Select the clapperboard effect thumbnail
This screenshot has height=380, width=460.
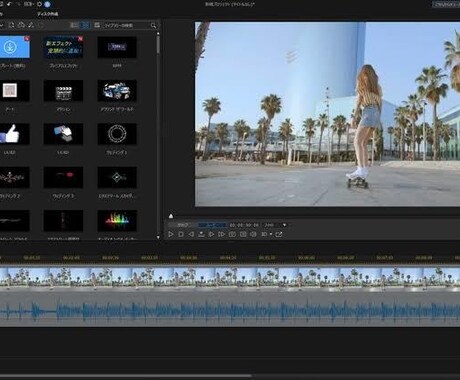point(63,91)
